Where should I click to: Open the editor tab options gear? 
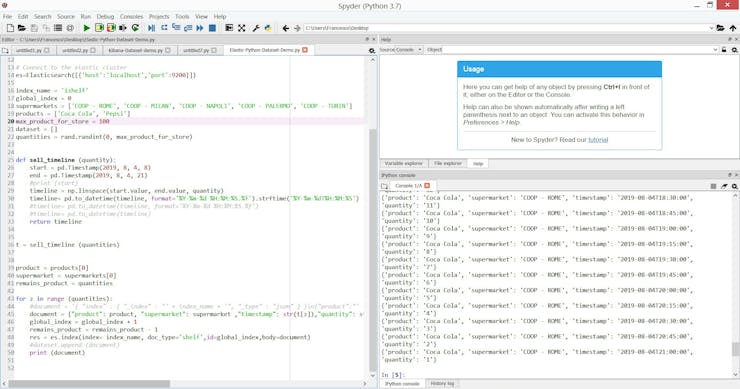pos(372,51)
